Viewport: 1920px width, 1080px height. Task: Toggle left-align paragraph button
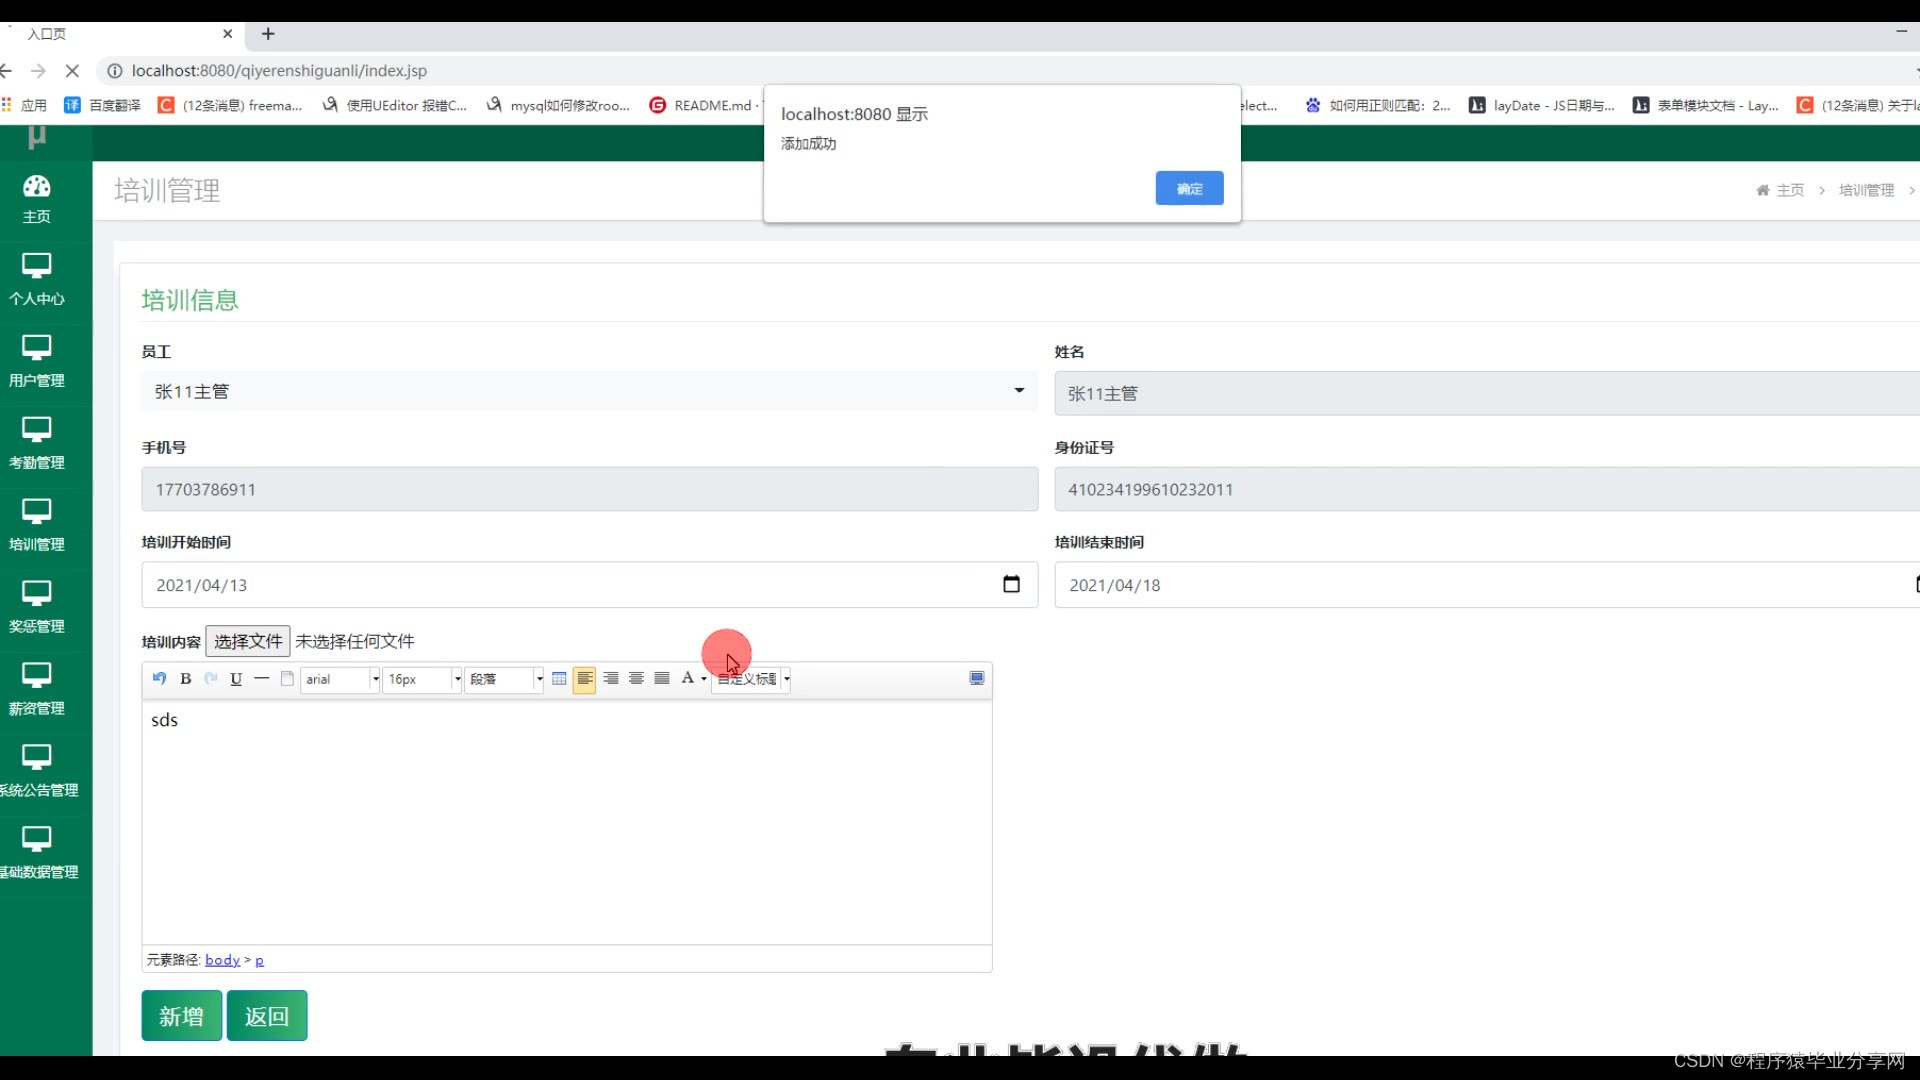tap(585, 679)
